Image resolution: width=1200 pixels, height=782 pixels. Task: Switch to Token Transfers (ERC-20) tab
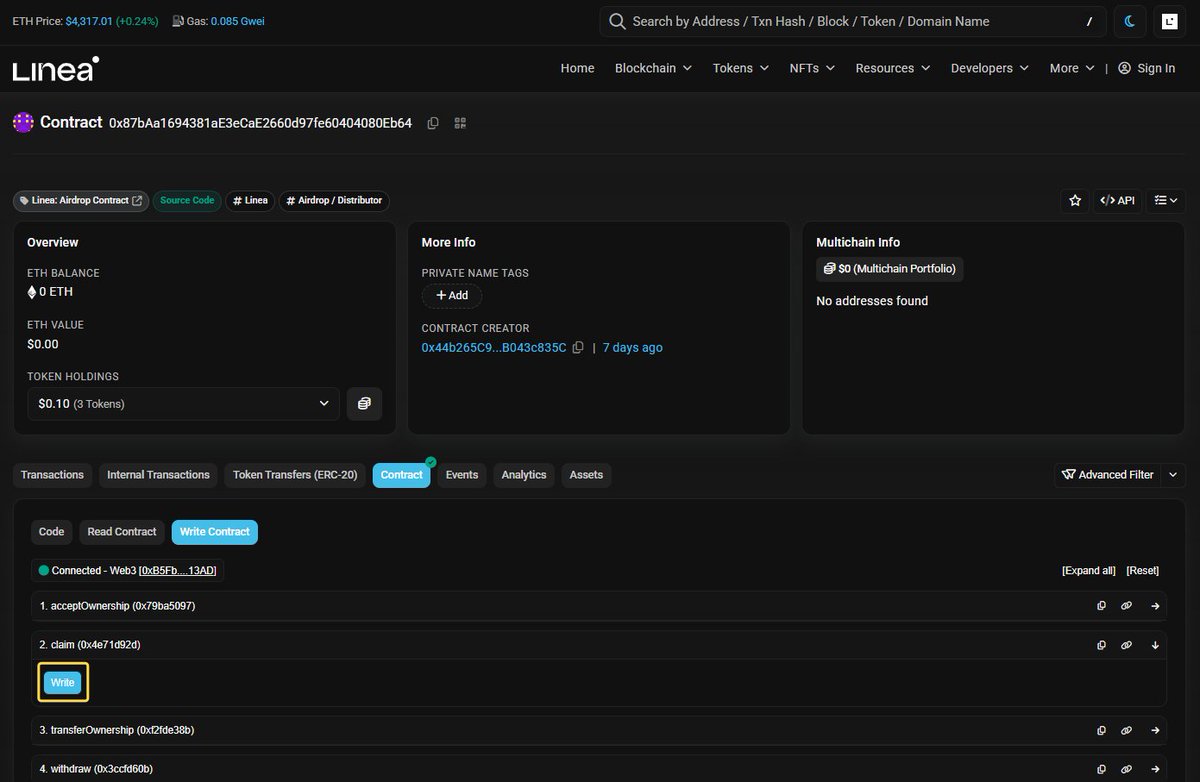pos(295,475)
